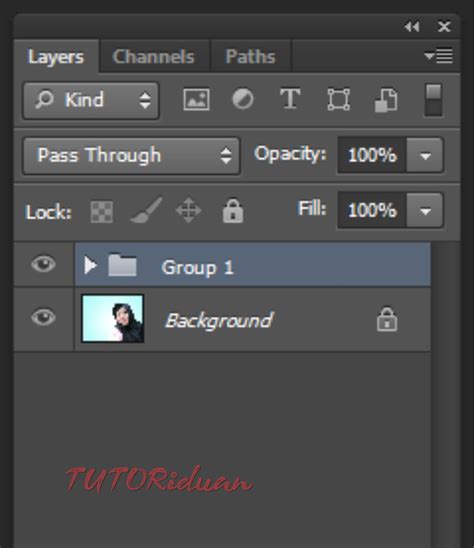Open Layers panel flyout menu
The image size is (474, 548).
tap(438, 56)
